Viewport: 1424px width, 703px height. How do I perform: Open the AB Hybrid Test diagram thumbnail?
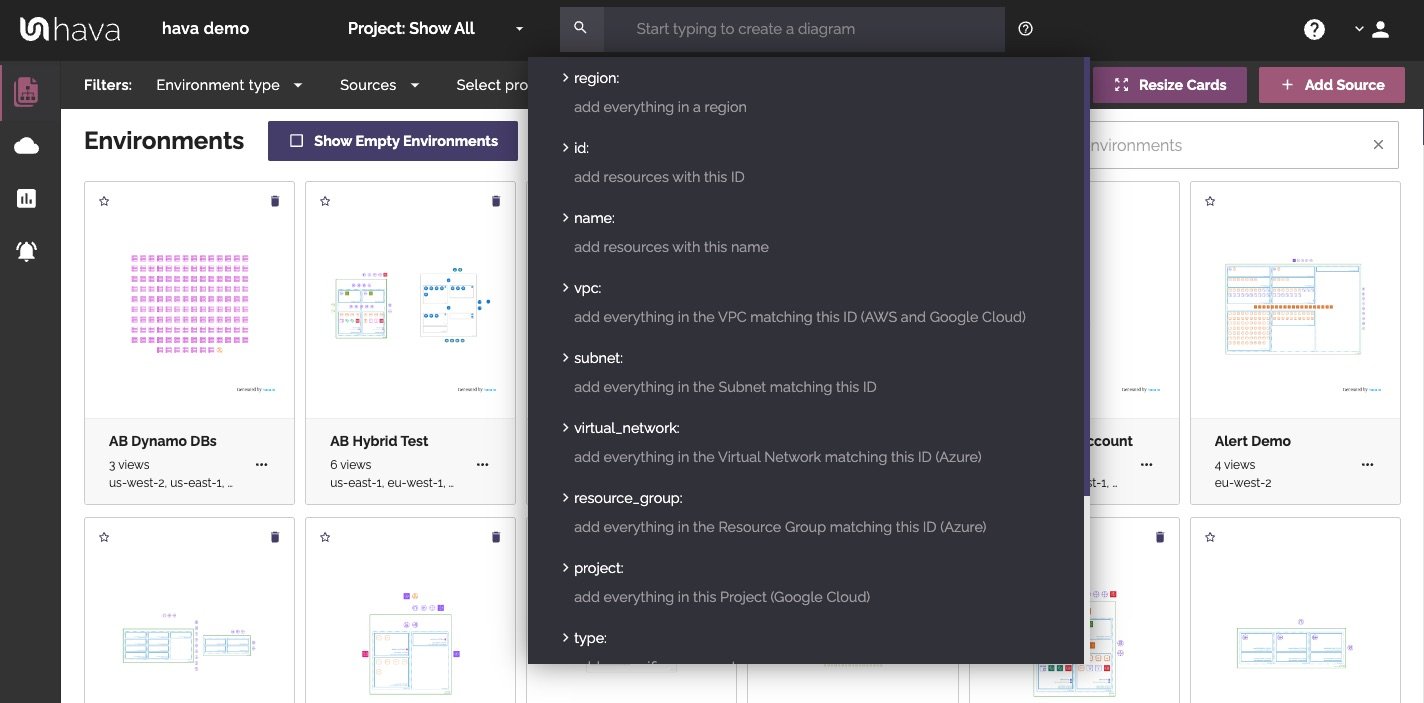[410, 305]
